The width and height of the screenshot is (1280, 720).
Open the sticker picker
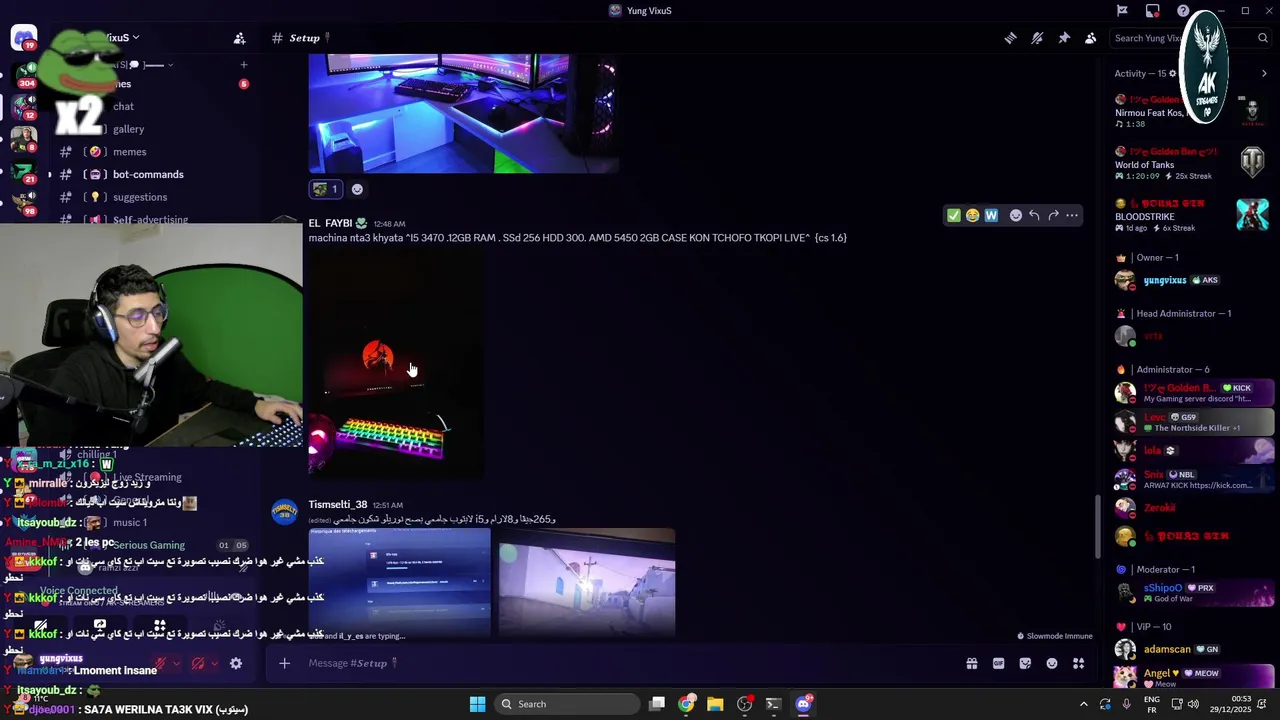pos(1025,663)
